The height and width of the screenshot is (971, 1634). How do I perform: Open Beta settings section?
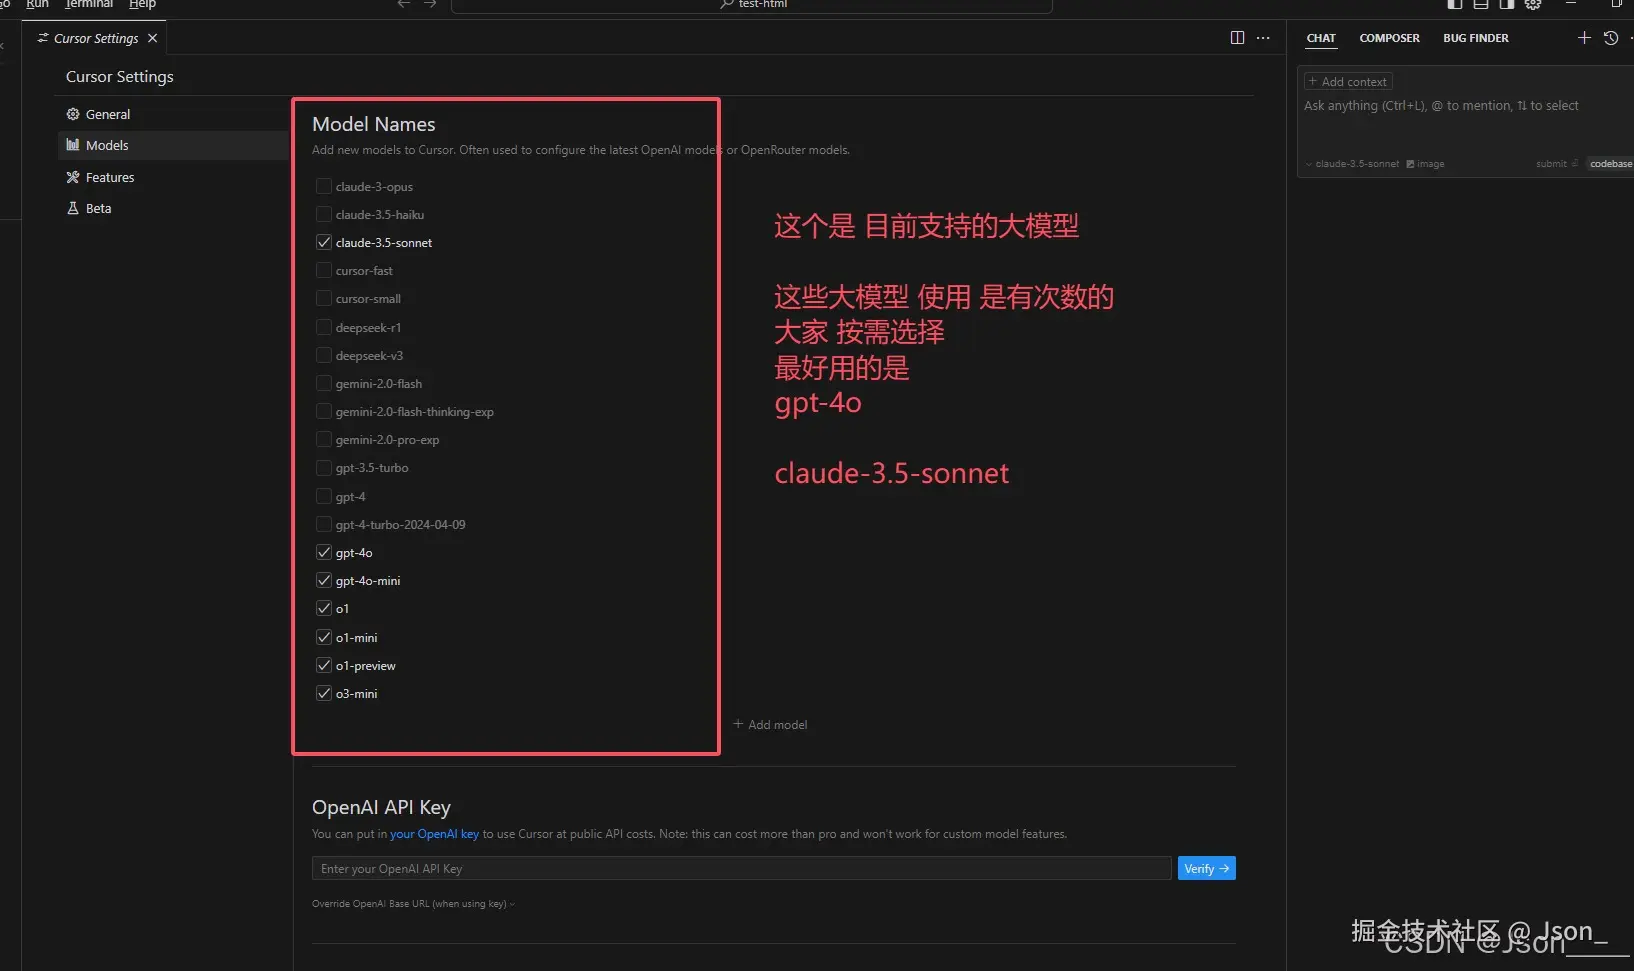click(x=172, y=208)
